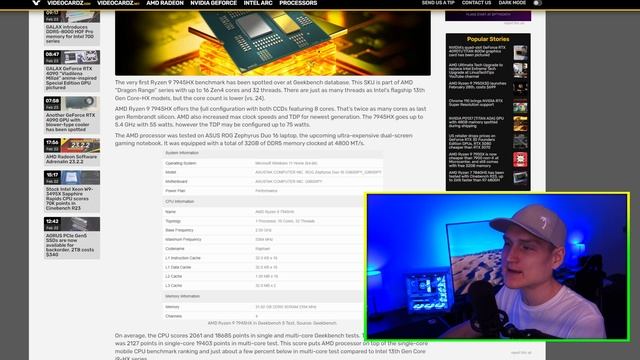Open GALAX DDR5-8000 HOF Pro memory story
640x360 pixels.
[x=70, y=34]
